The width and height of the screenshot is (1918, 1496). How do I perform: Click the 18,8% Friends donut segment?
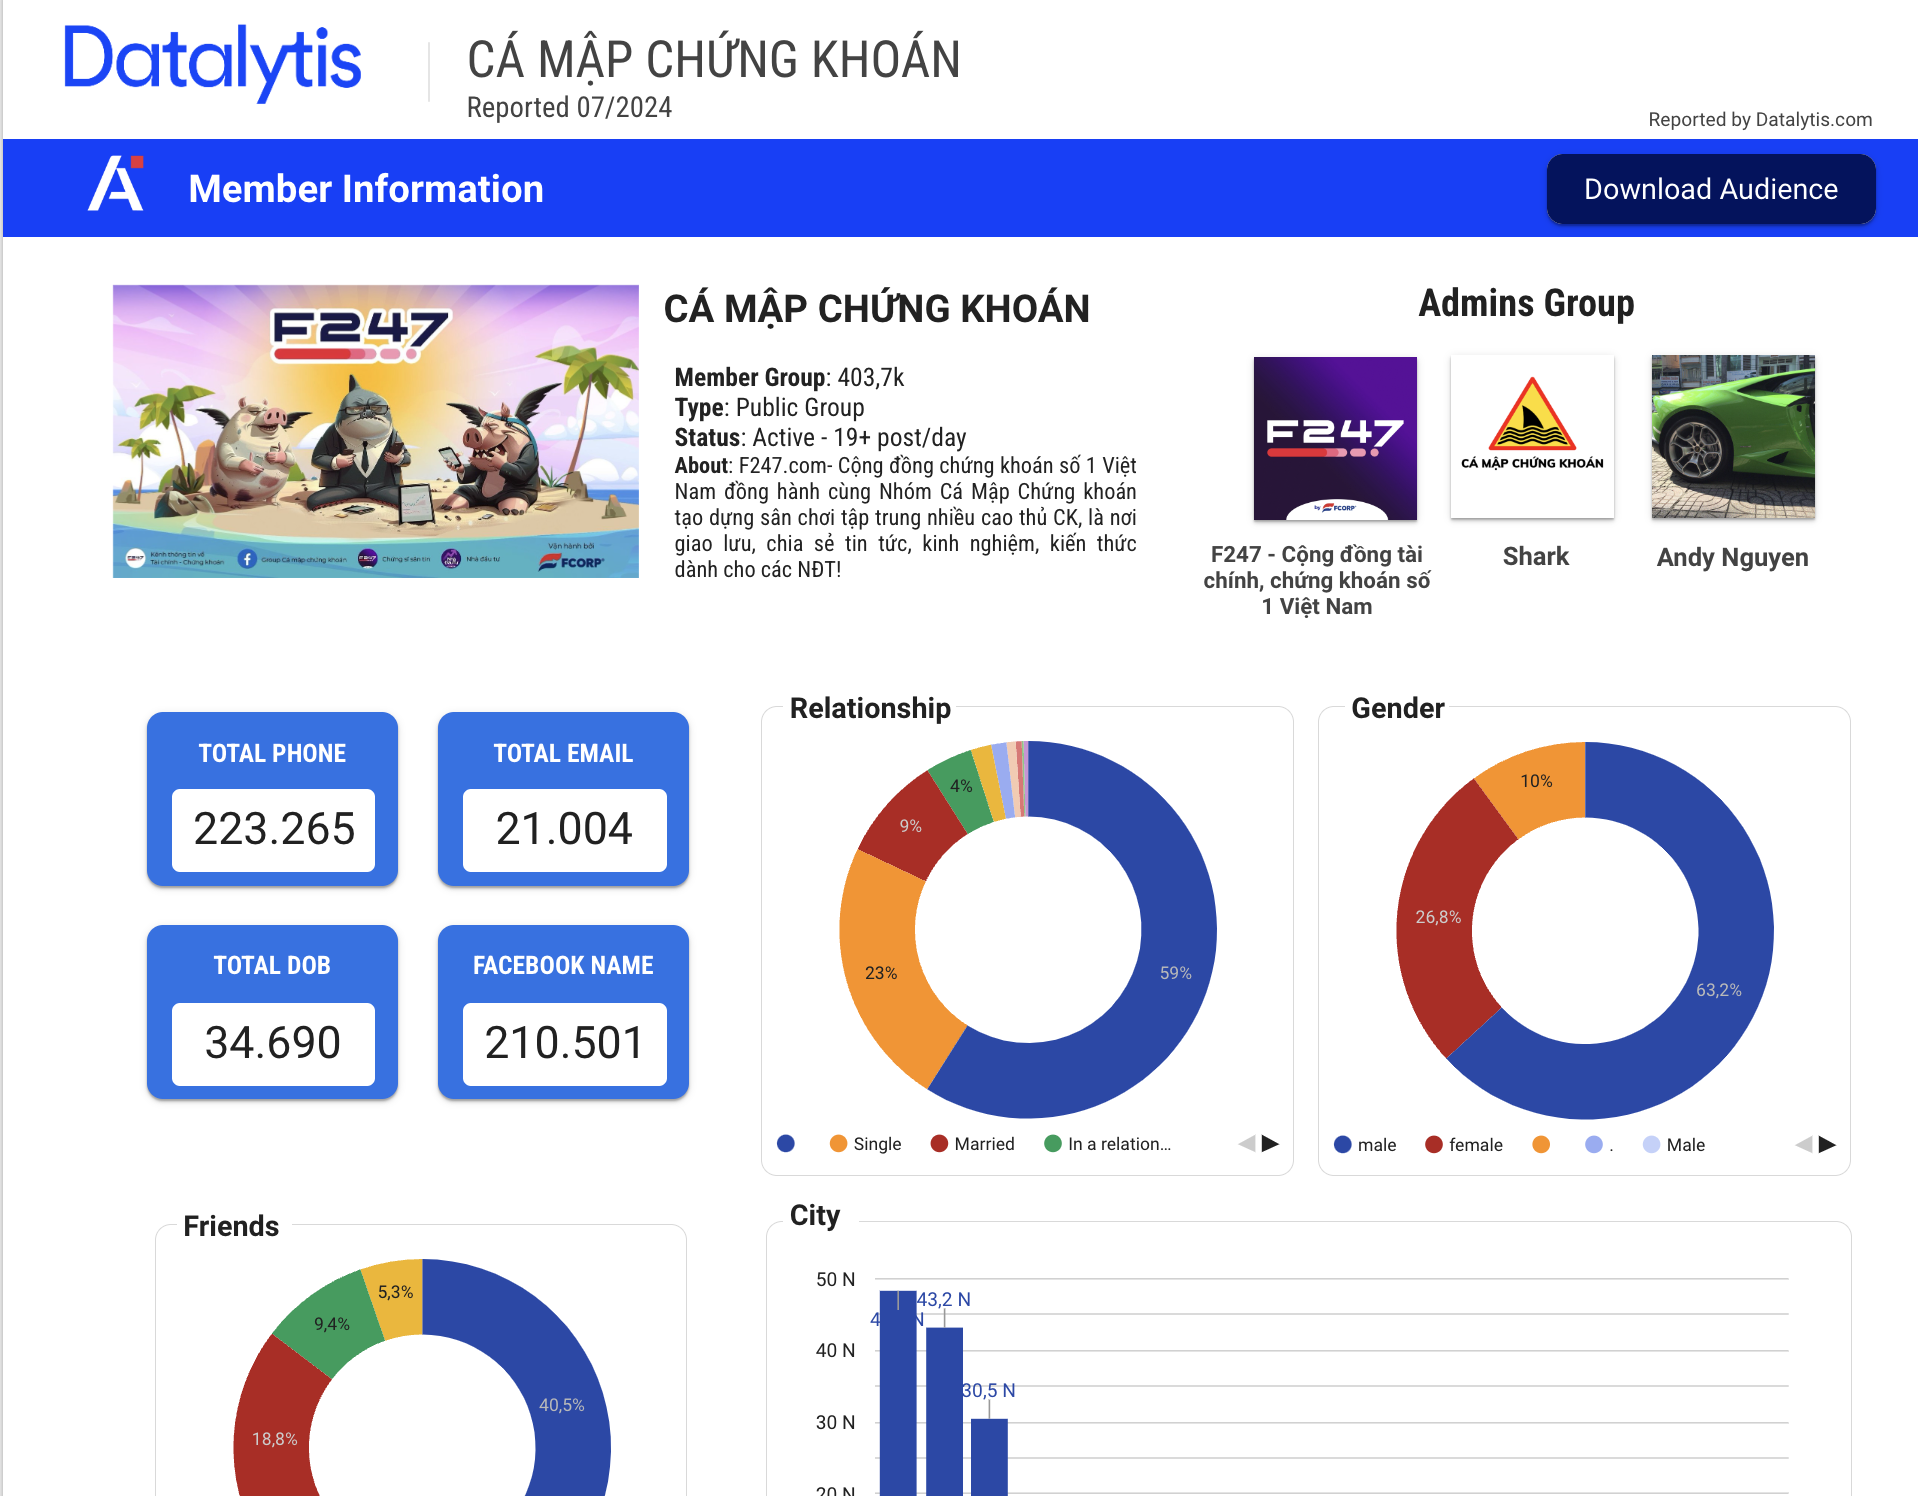coord(274,1439)
